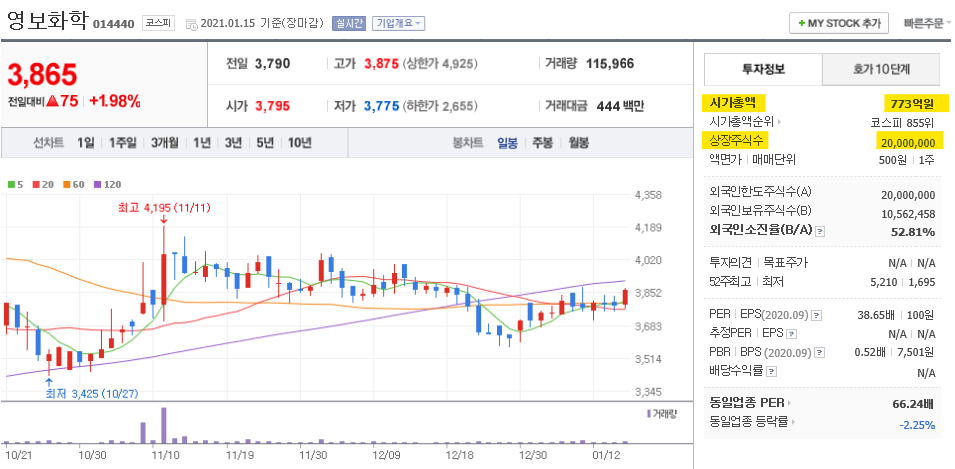Click the 코스피 855위 rank value
The height and width of the screenshot is (469, 955).
(904, 122)
